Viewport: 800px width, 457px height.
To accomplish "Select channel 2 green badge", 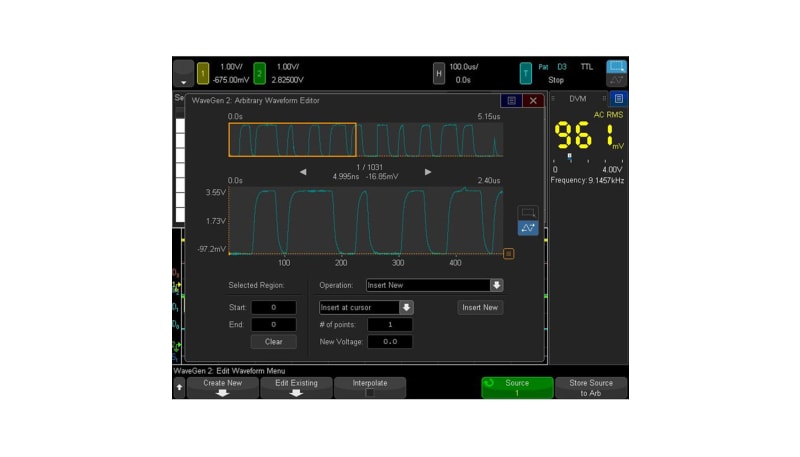I will click(259, 73).
